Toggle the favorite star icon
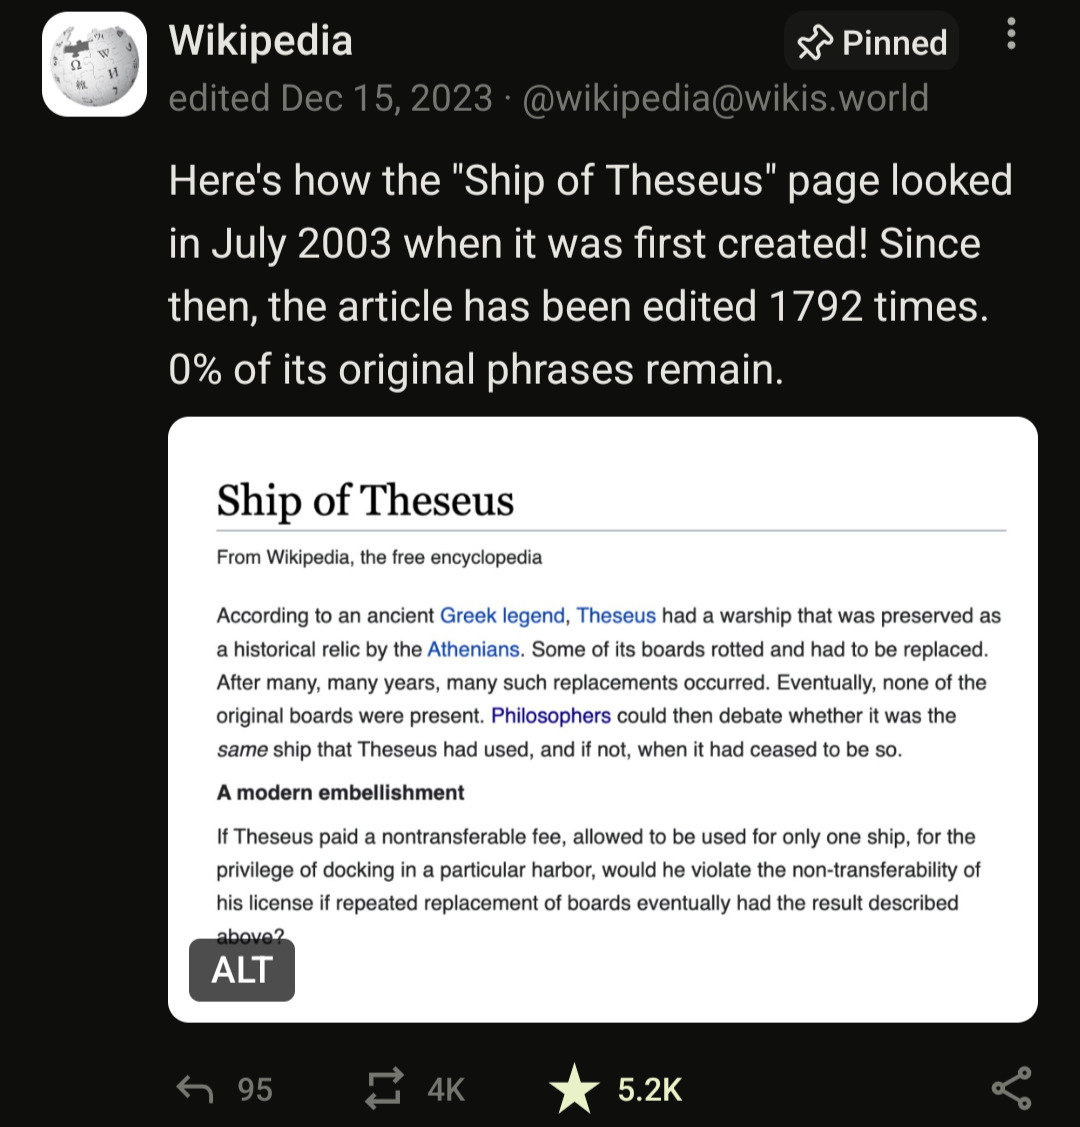 (x=573, y=1088)
